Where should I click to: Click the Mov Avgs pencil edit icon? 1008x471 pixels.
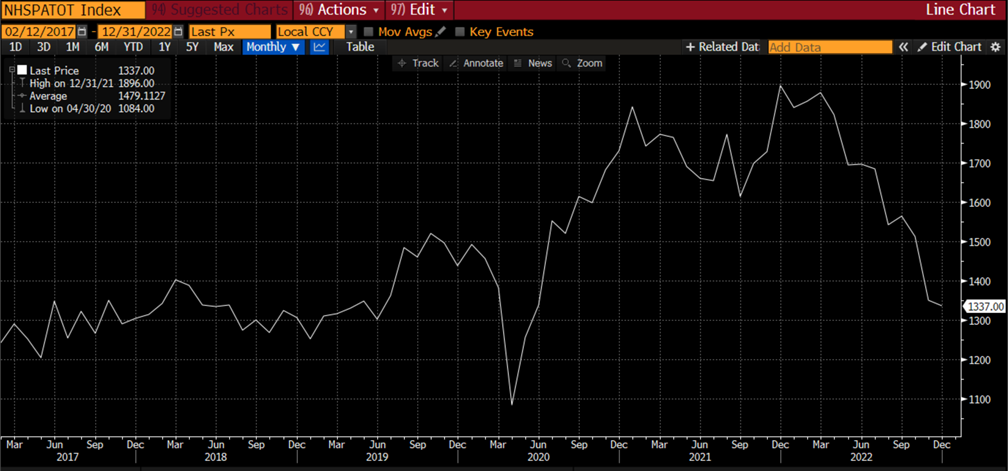441,32
